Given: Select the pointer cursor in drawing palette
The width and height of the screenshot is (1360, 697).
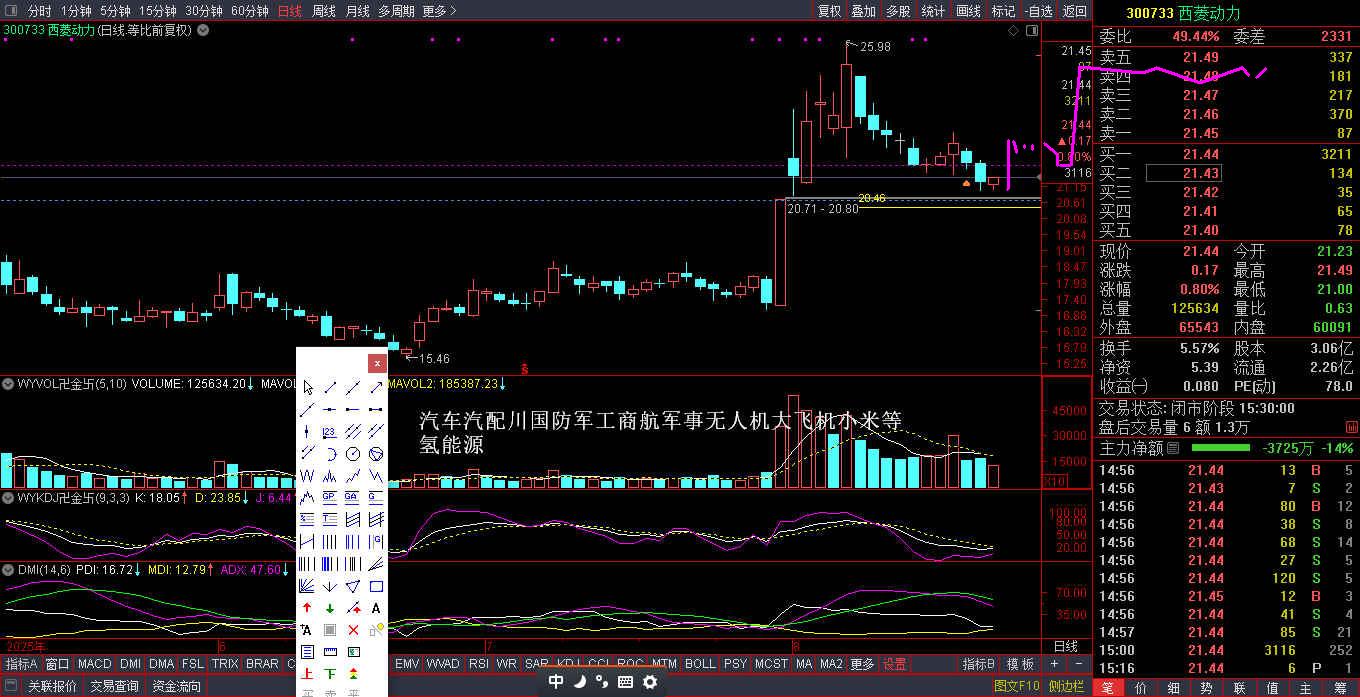Looking at the screenshot, I should click(308, 388).
